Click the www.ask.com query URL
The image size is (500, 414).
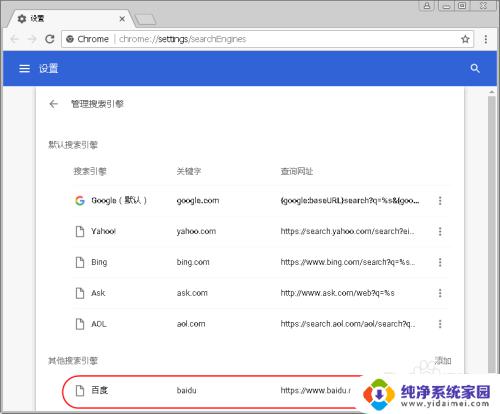click(337, 293)
